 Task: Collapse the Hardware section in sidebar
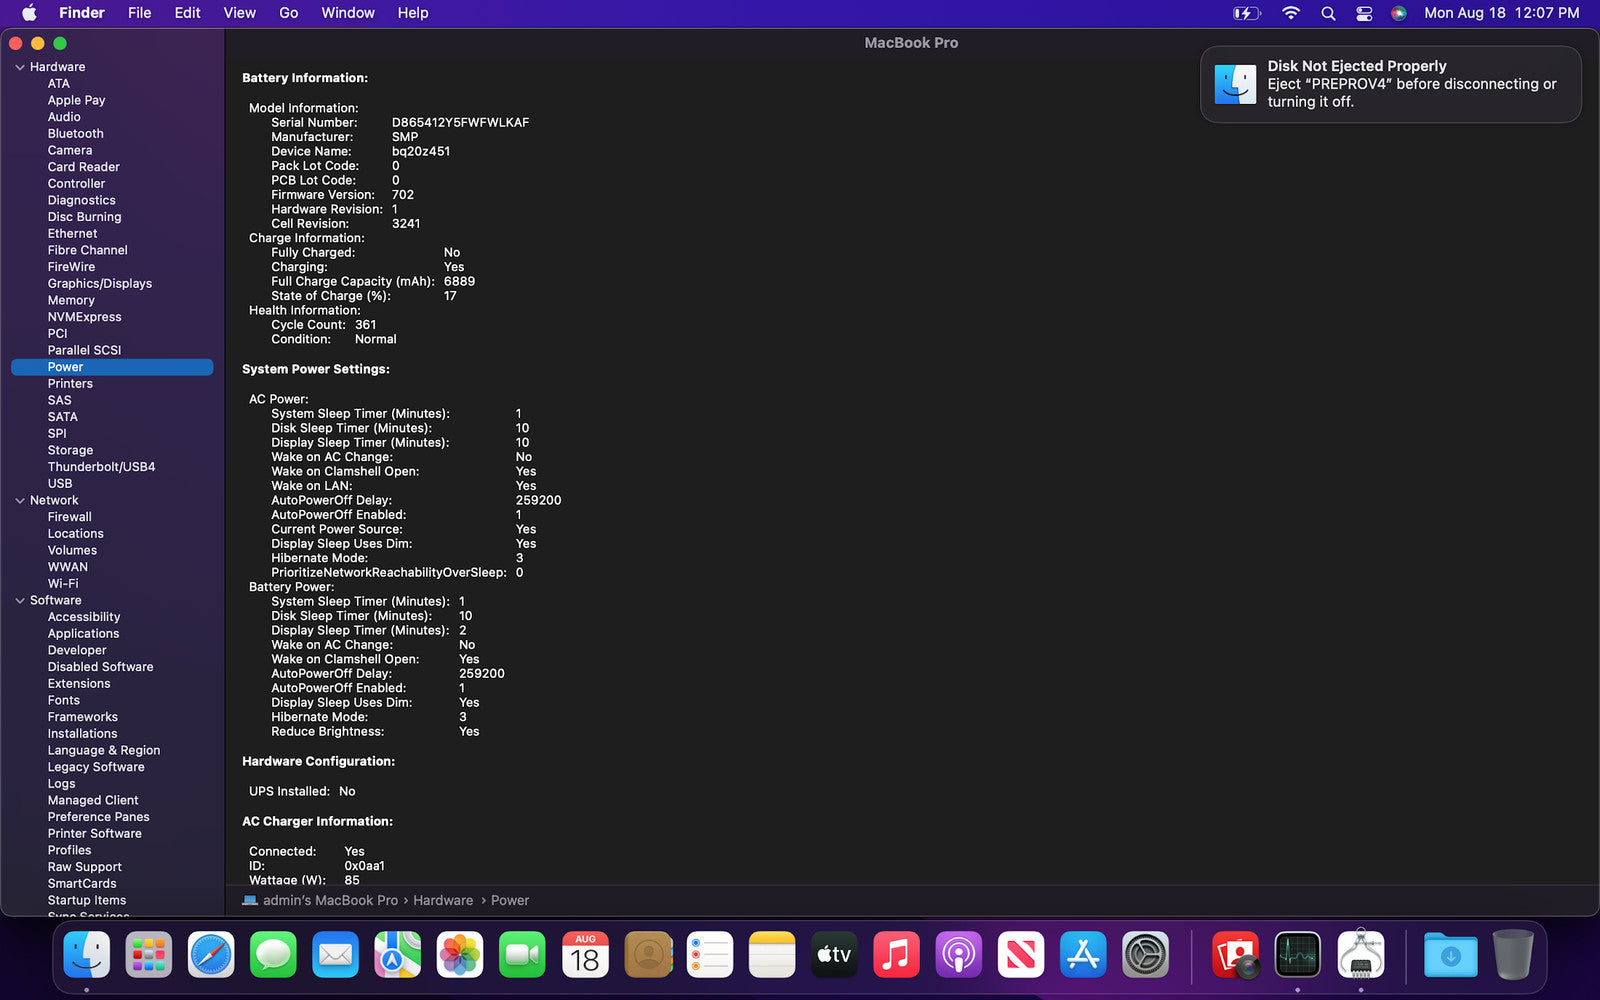click(x=20, y=67)
